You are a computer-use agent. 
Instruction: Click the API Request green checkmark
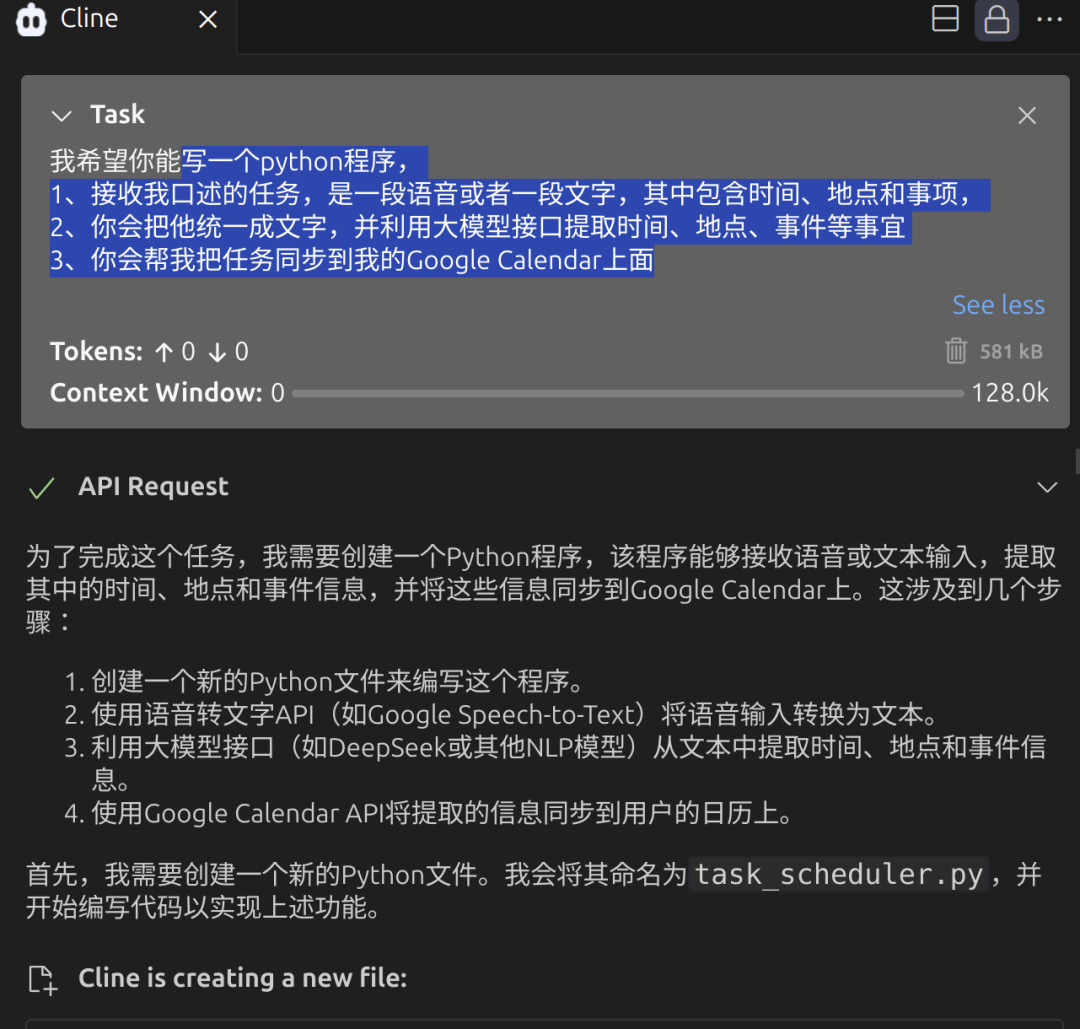point(41,488)
